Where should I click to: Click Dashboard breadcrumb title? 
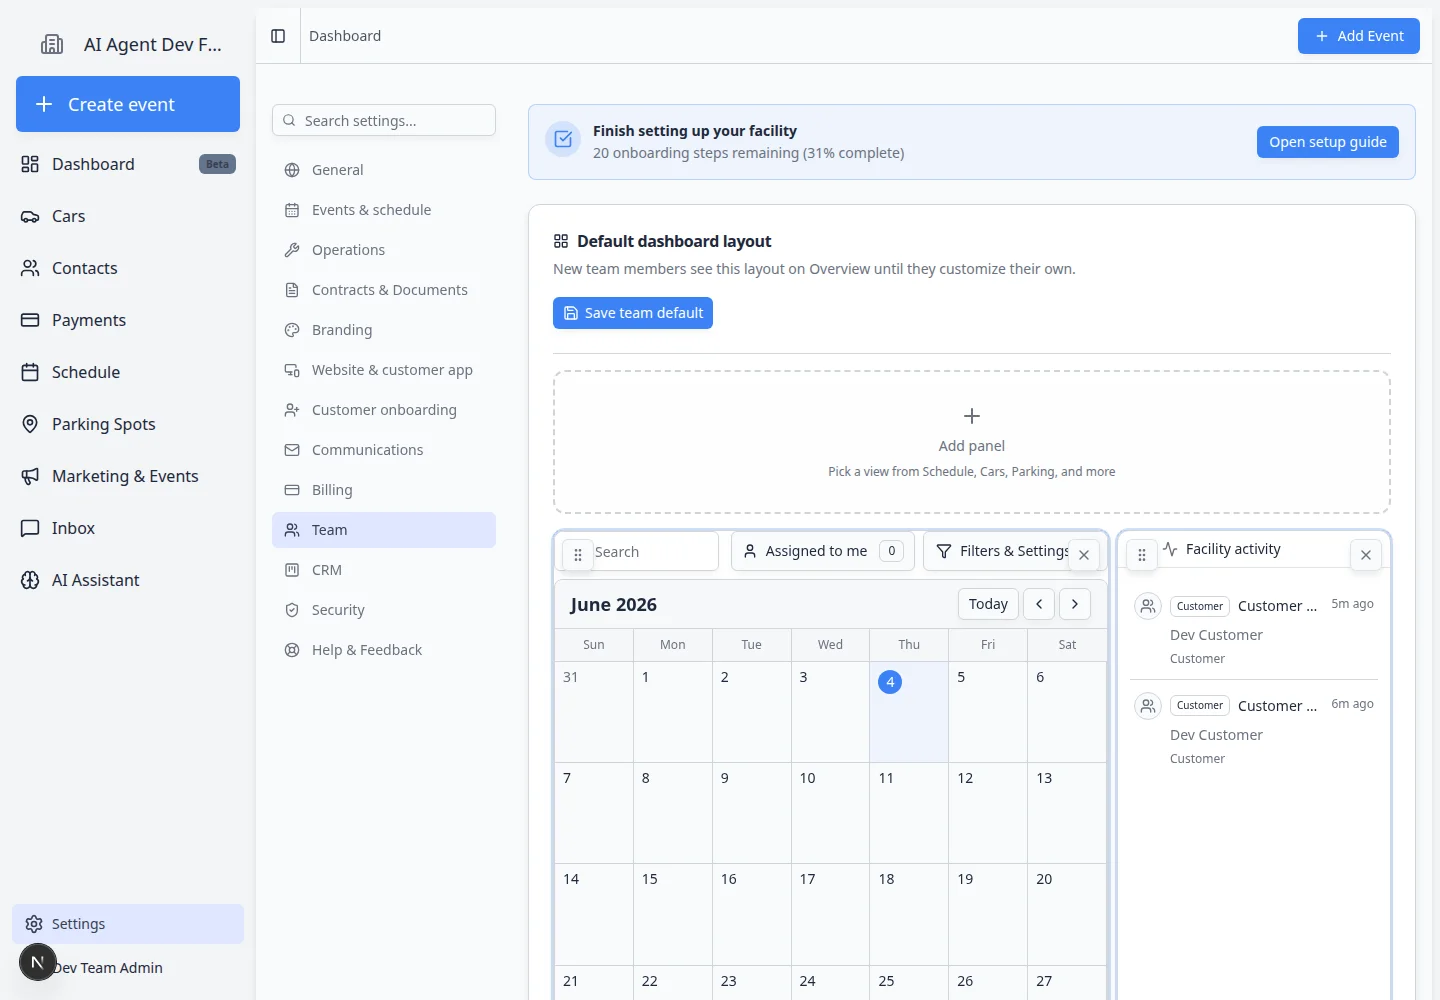[x=345, y=36]
